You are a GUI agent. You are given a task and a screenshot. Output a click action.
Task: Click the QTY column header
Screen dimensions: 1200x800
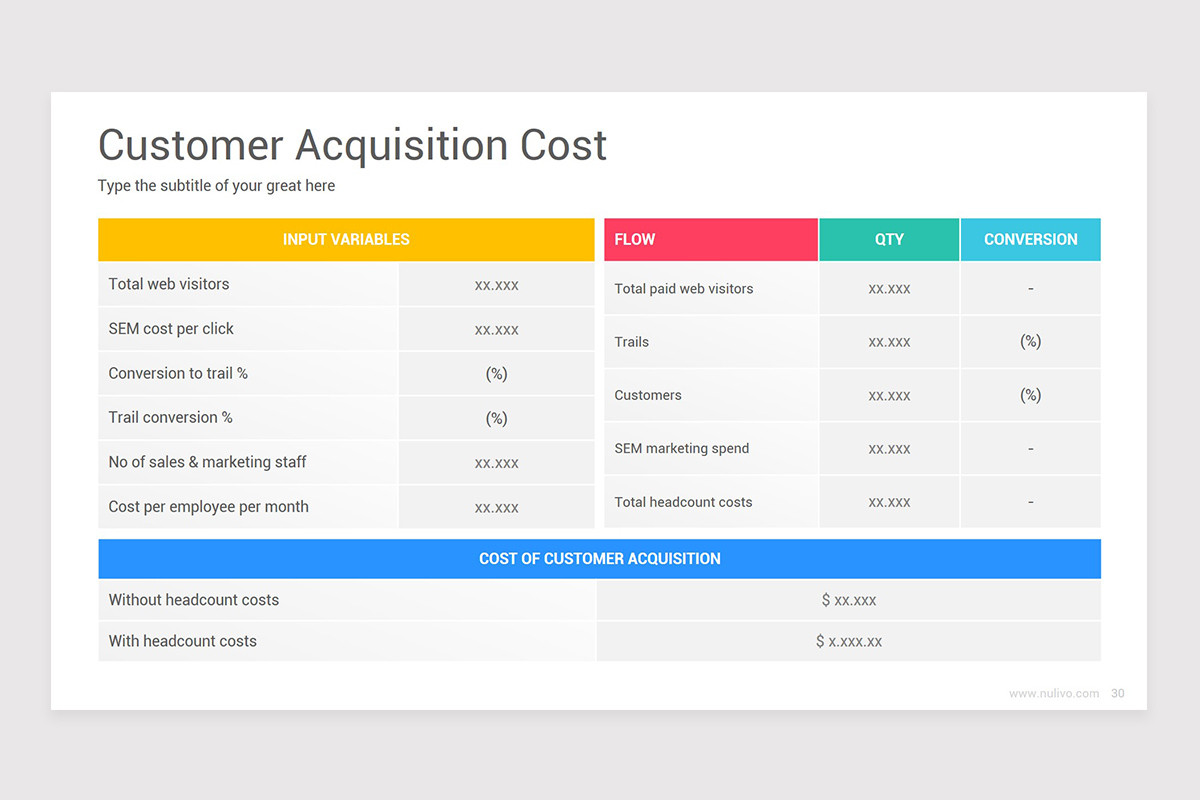pos(889,240)
